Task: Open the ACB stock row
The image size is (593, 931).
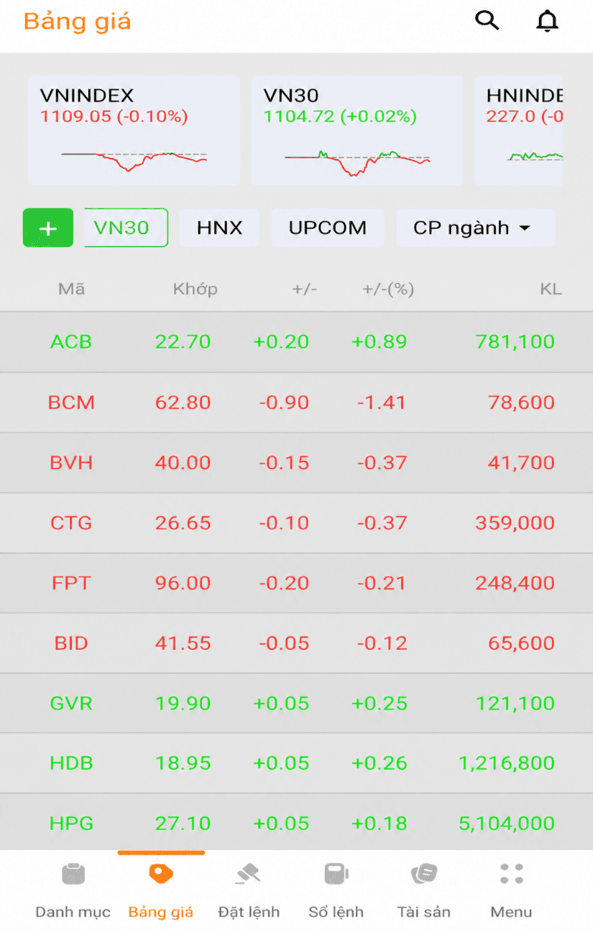Action: click(296, 342)
